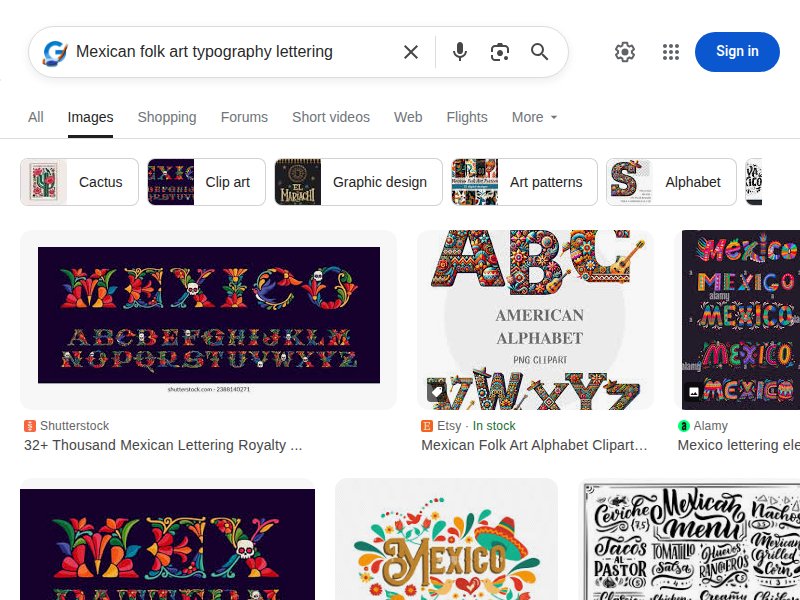Clear the search query using the X
Screen dimensions: 800x600
pyautogui.click(x=410, y=51)
